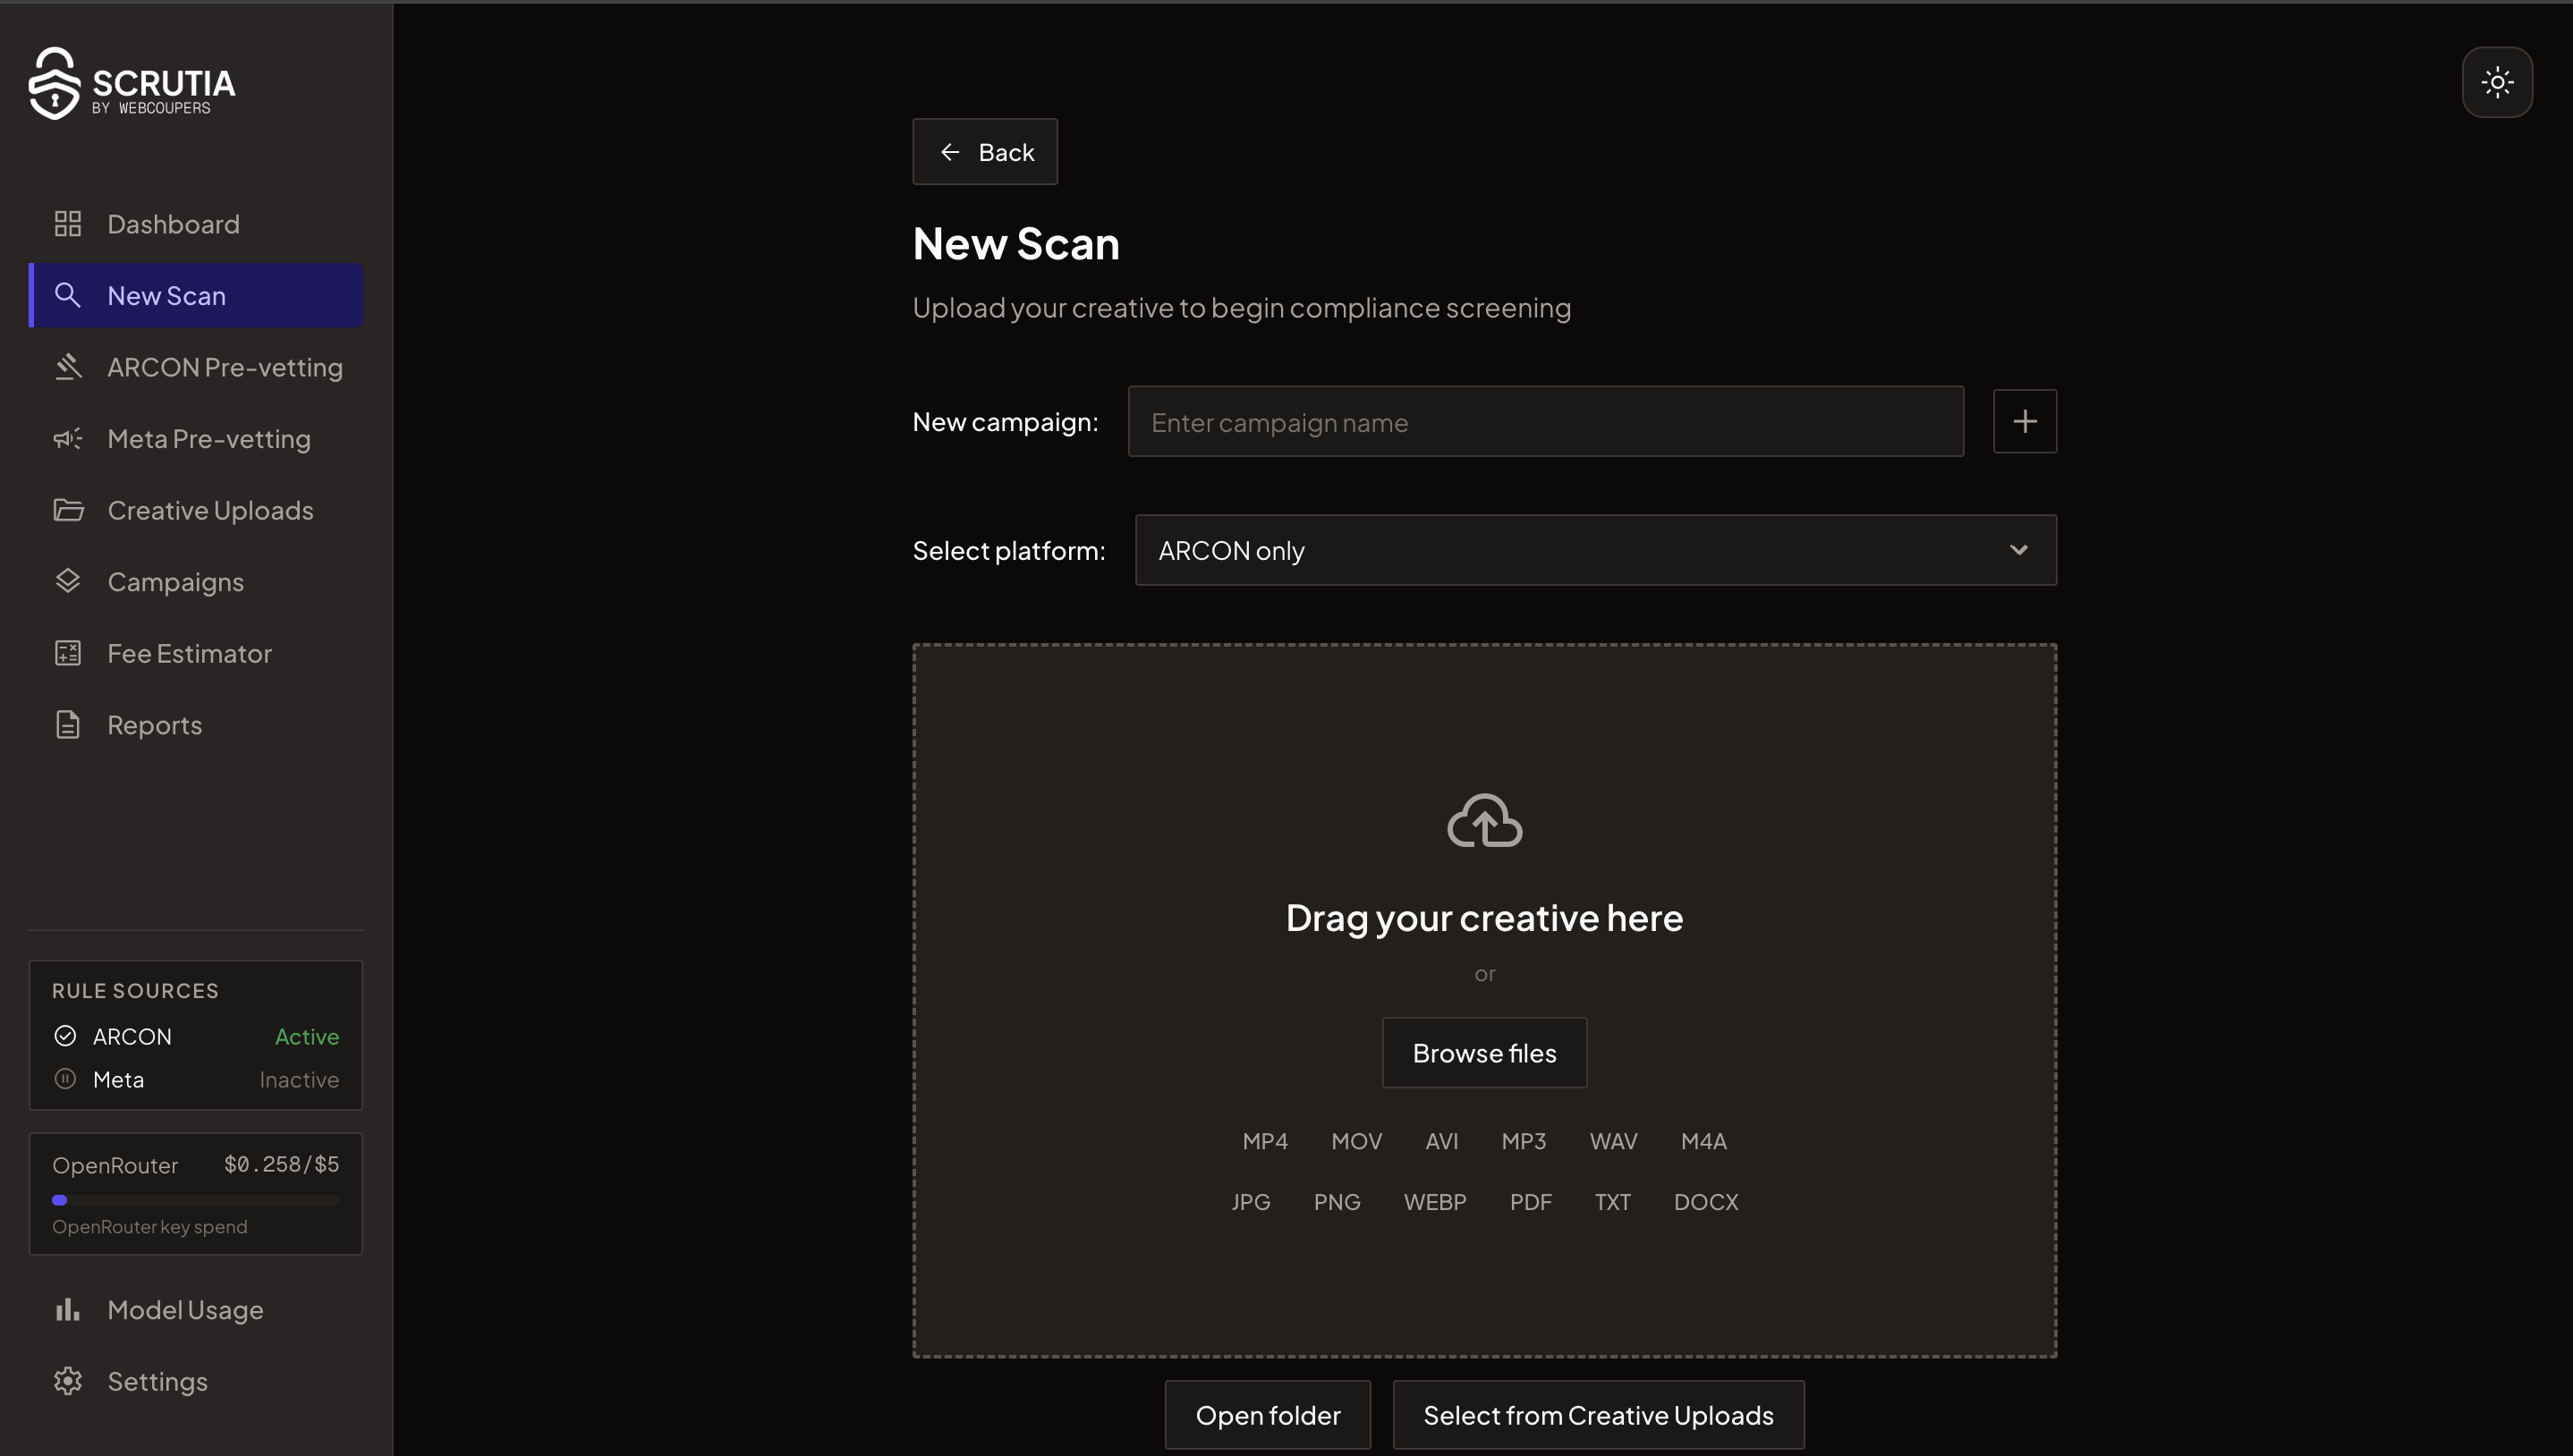Click the Scrutia shield logo
The height and width of the screenshot is (1456, 2573).
pos(54,84)
